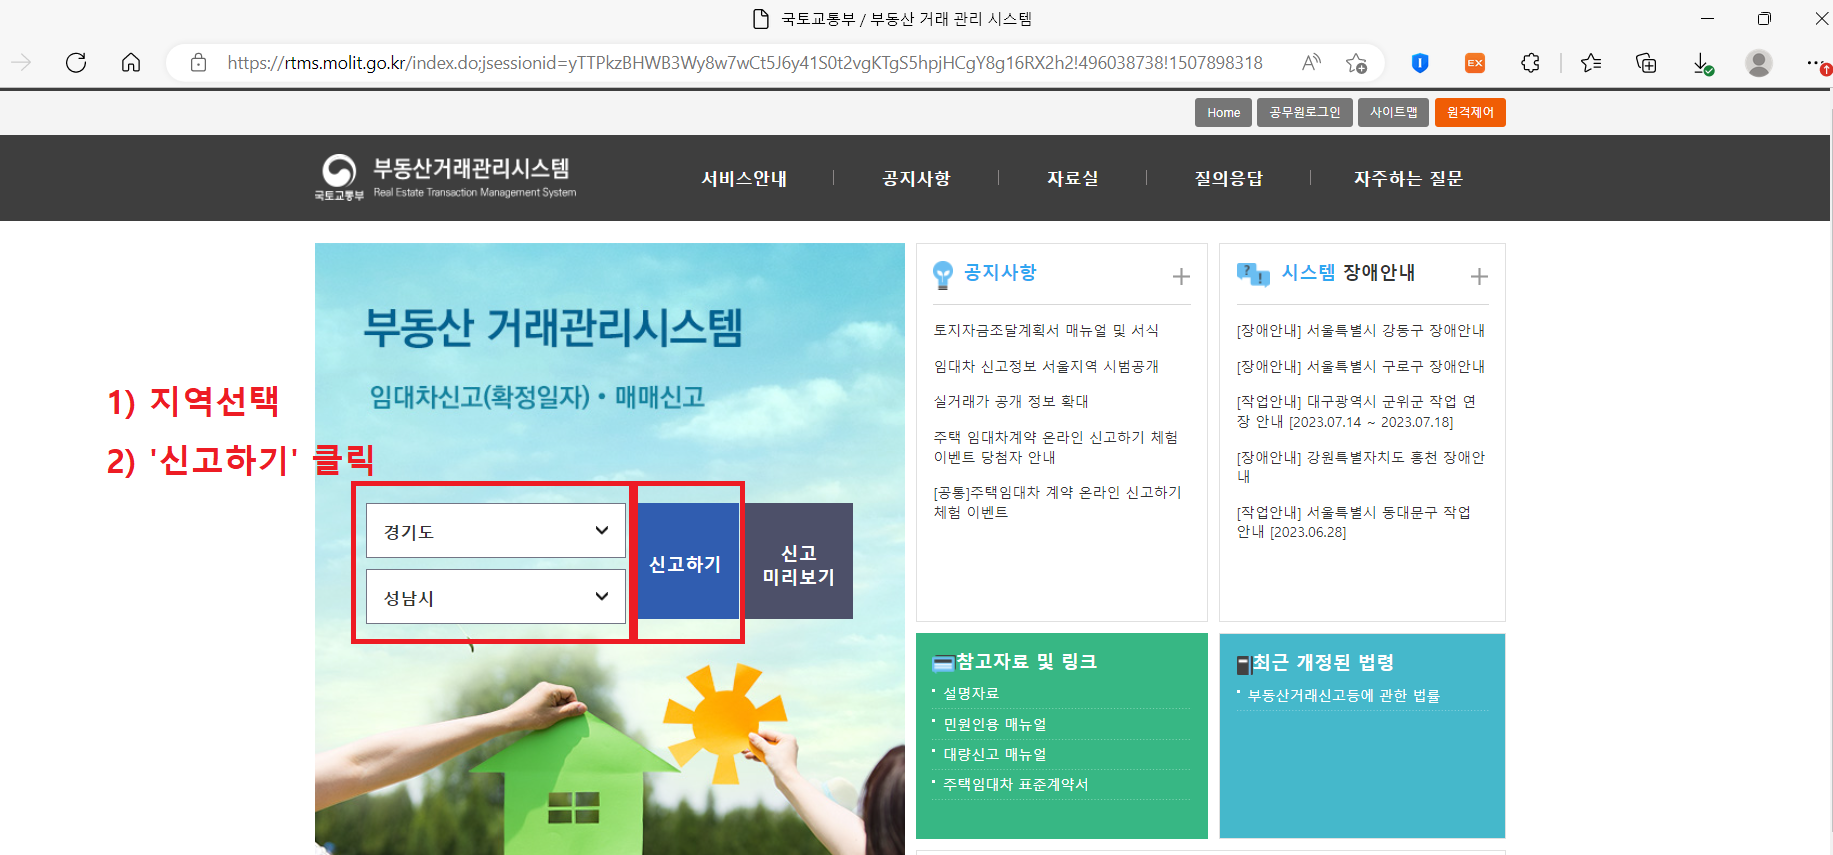Open Read Aloud icon in address bar
Viewport: 1833px width, 855px height.
1311,63
